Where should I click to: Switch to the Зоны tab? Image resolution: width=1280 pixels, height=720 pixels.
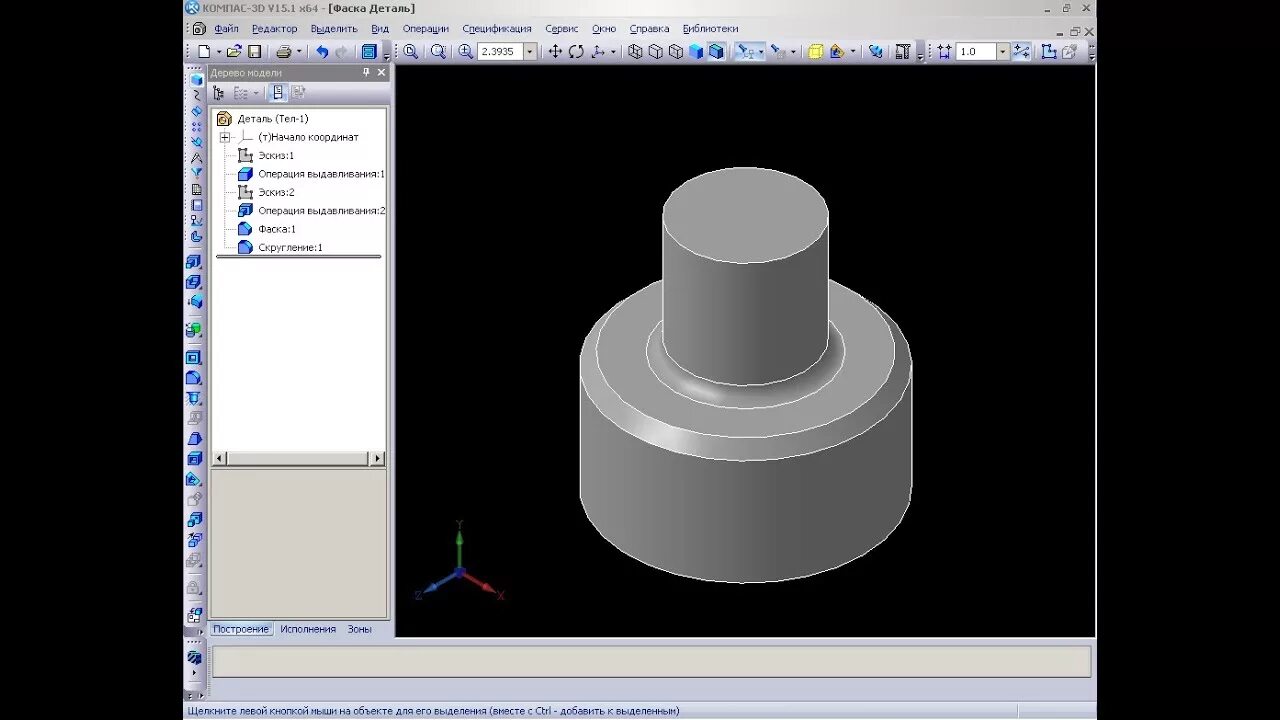click(360, 629)
